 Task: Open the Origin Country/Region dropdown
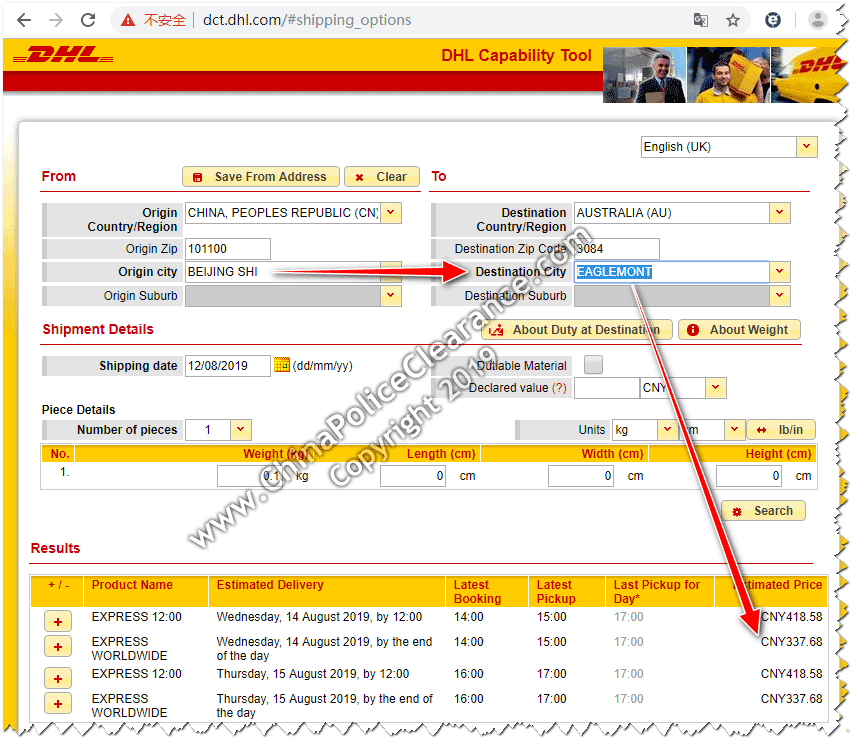click(391, 213)
